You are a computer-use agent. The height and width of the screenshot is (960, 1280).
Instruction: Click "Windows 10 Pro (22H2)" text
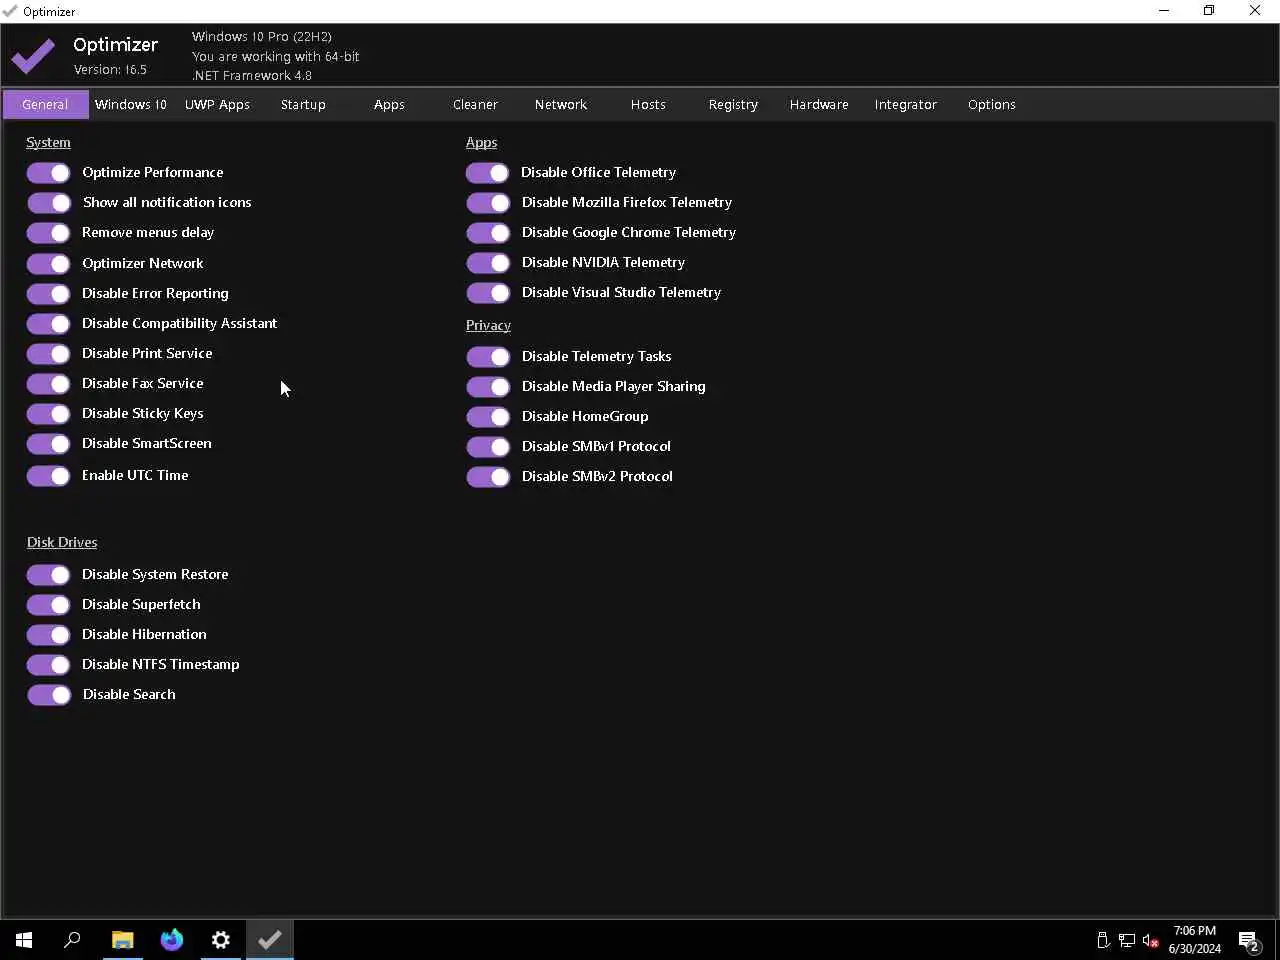click(x=262, y=37)
